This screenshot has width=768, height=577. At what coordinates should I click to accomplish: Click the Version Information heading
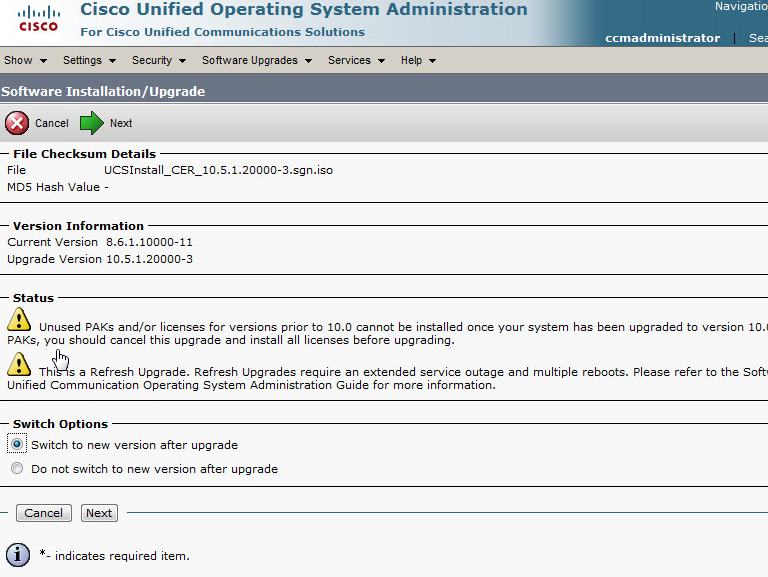[x=78, y=226]
